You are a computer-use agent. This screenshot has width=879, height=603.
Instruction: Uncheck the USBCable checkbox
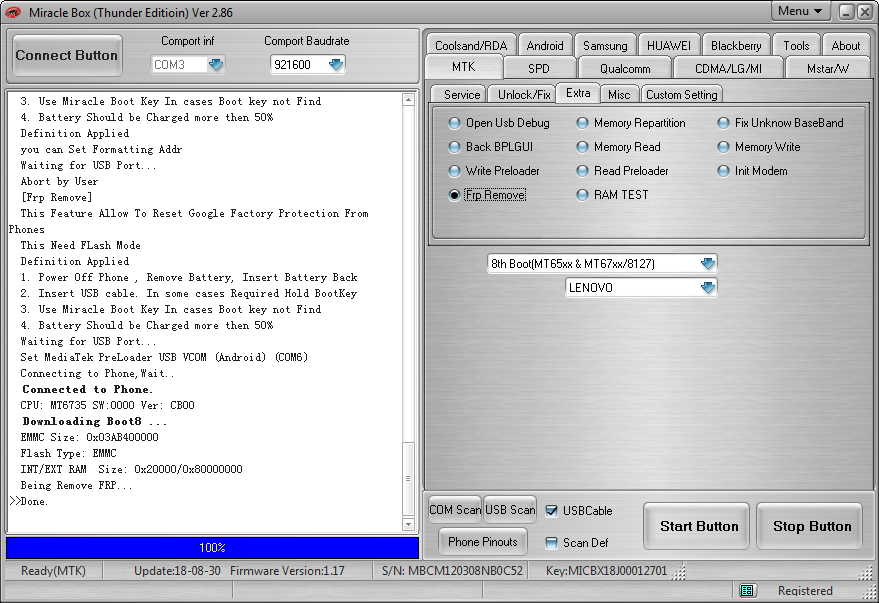(552, 511)
